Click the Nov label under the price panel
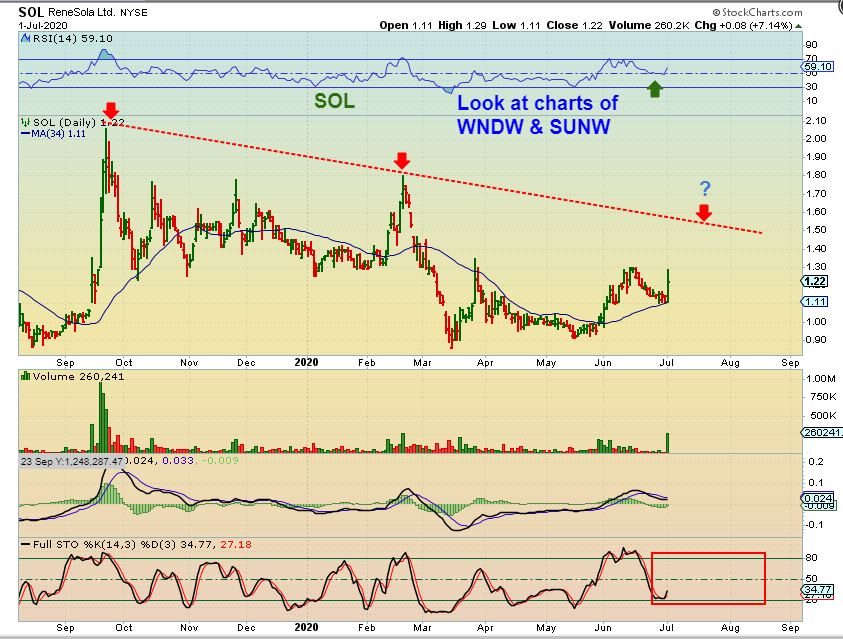 point(189,363)
